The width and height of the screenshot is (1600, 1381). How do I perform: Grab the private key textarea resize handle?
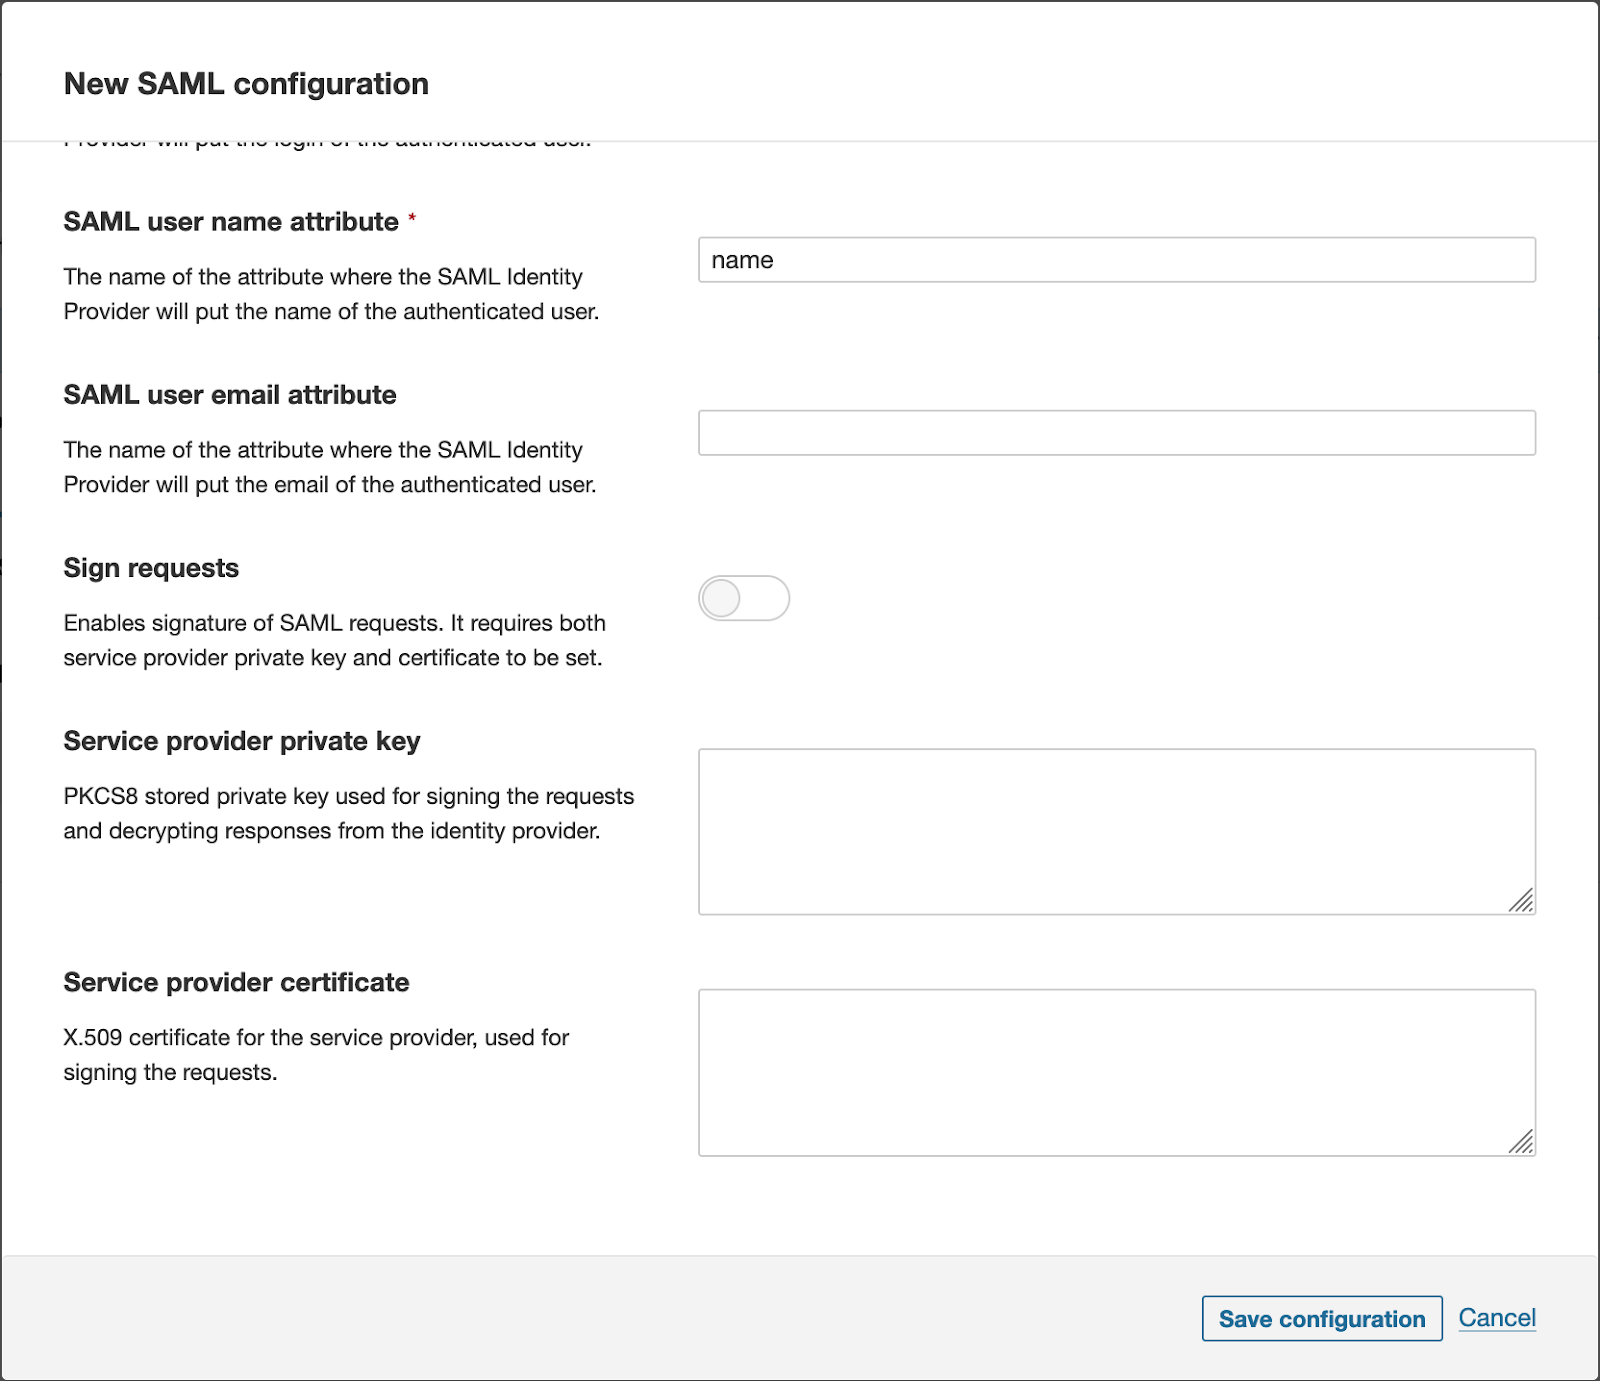coord(1521,901)
